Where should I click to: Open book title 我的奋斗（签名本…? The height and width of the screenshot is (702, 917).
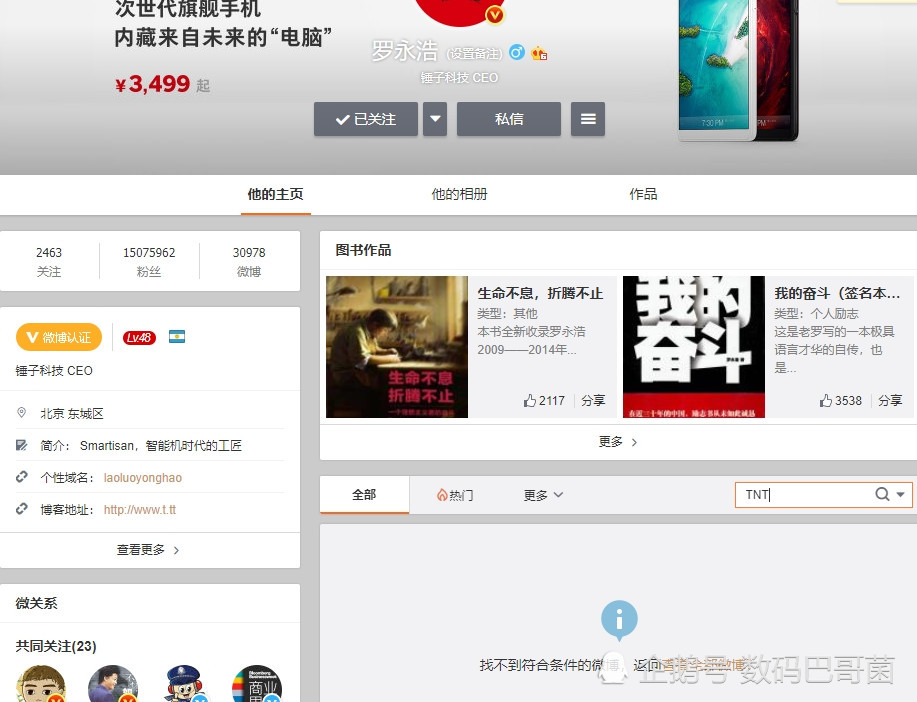click(837, 293)
